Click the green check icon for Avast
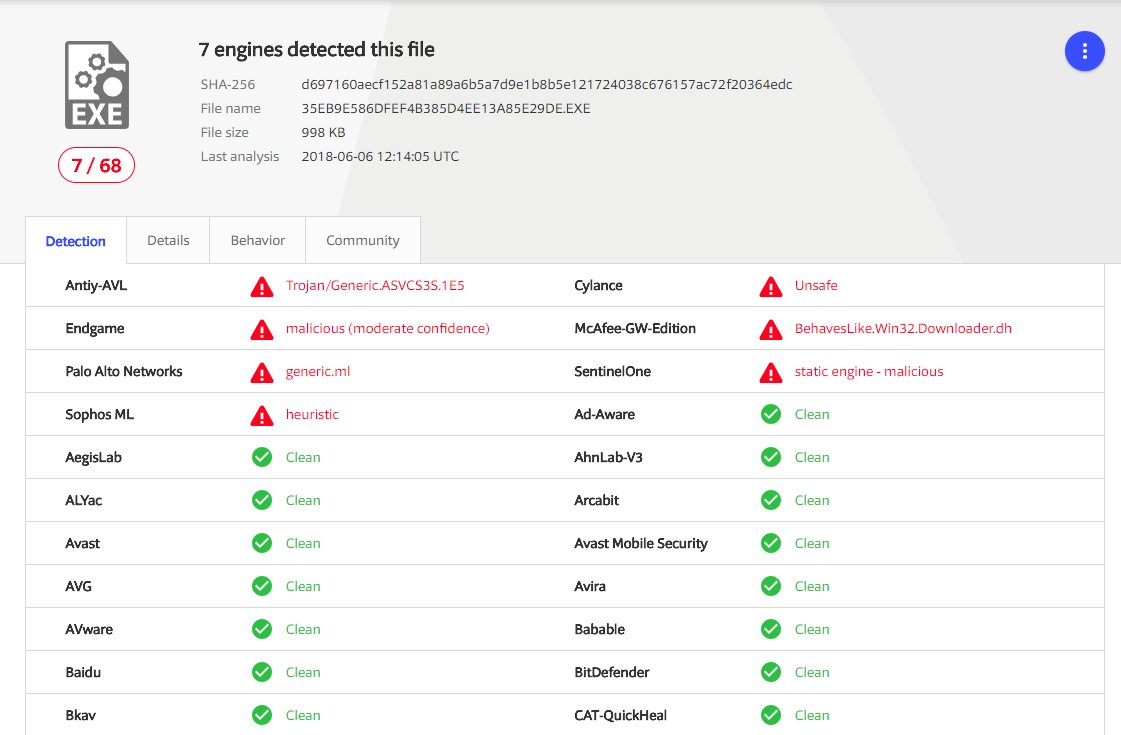Viewport: 1121px width, 735px height. tap(262, 543)
